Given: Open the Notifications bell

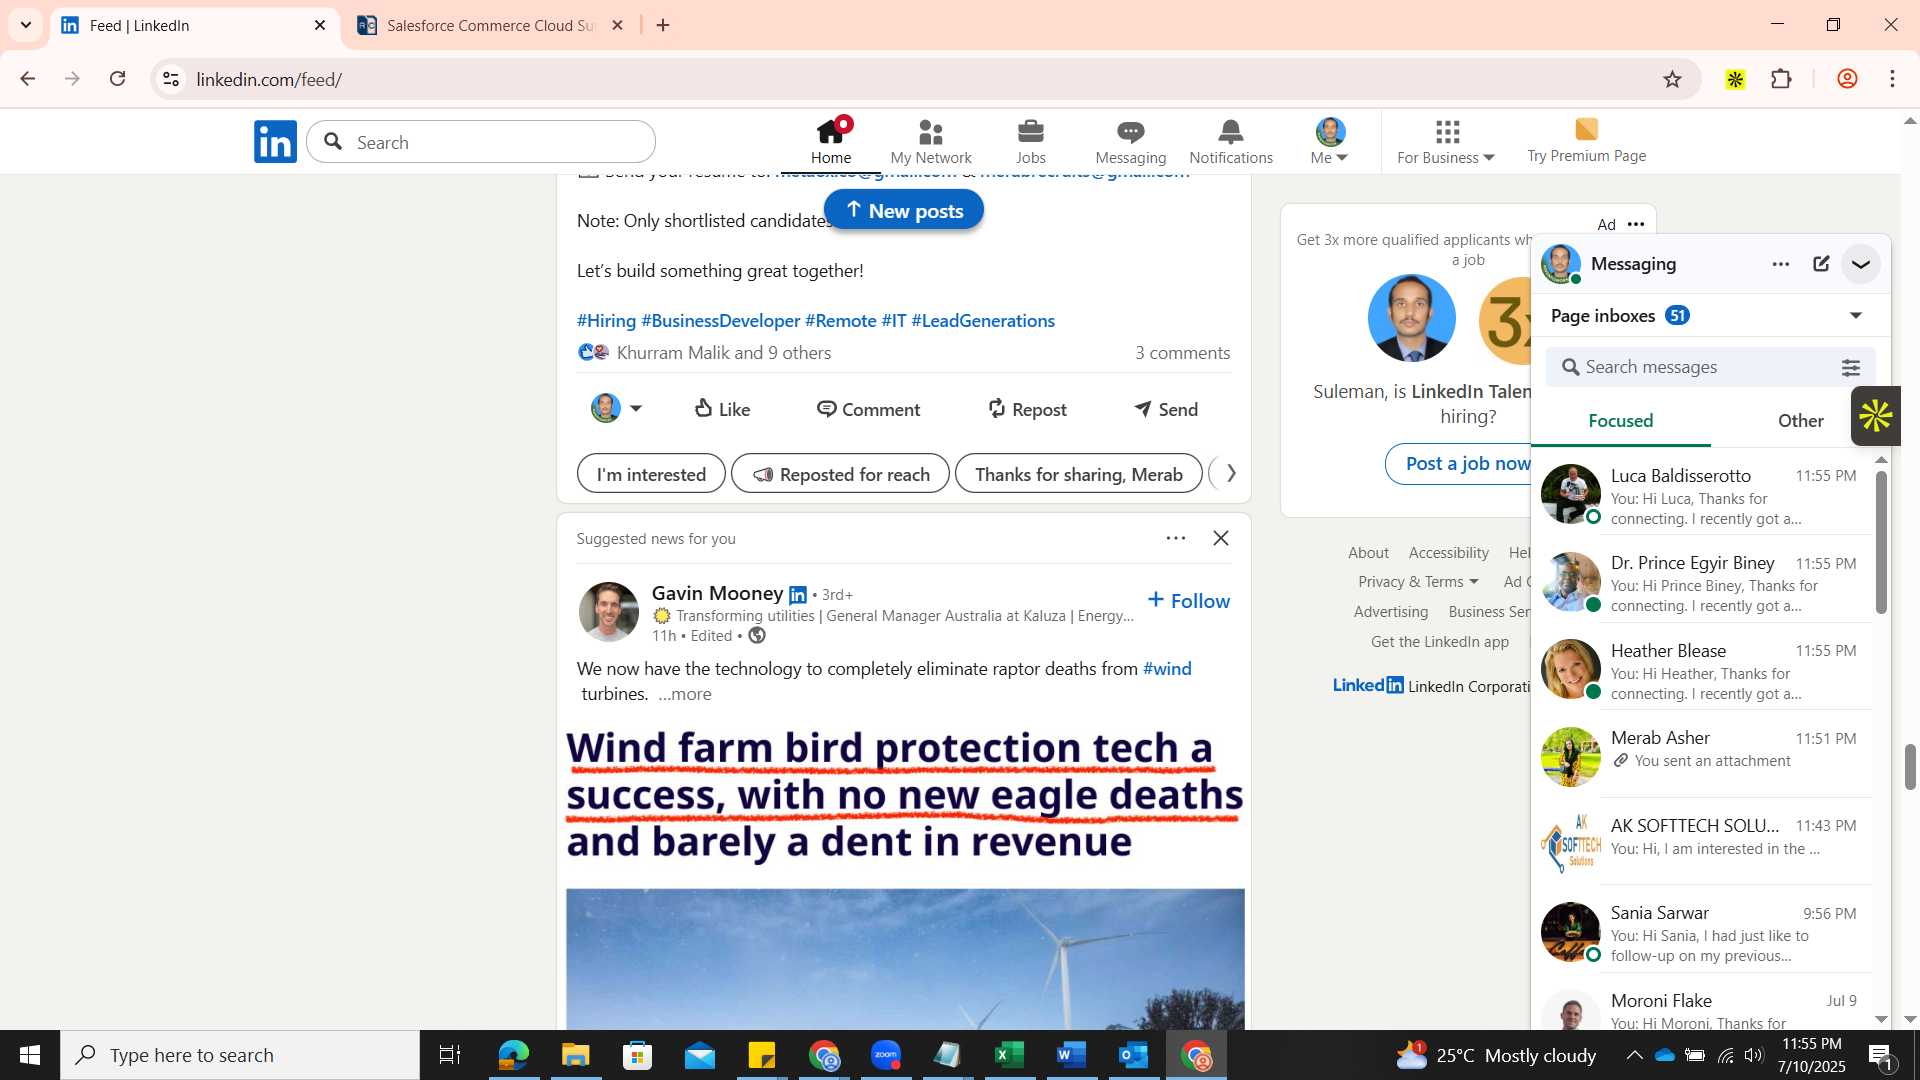Looking at the screenshot, I should [1231, 141].
